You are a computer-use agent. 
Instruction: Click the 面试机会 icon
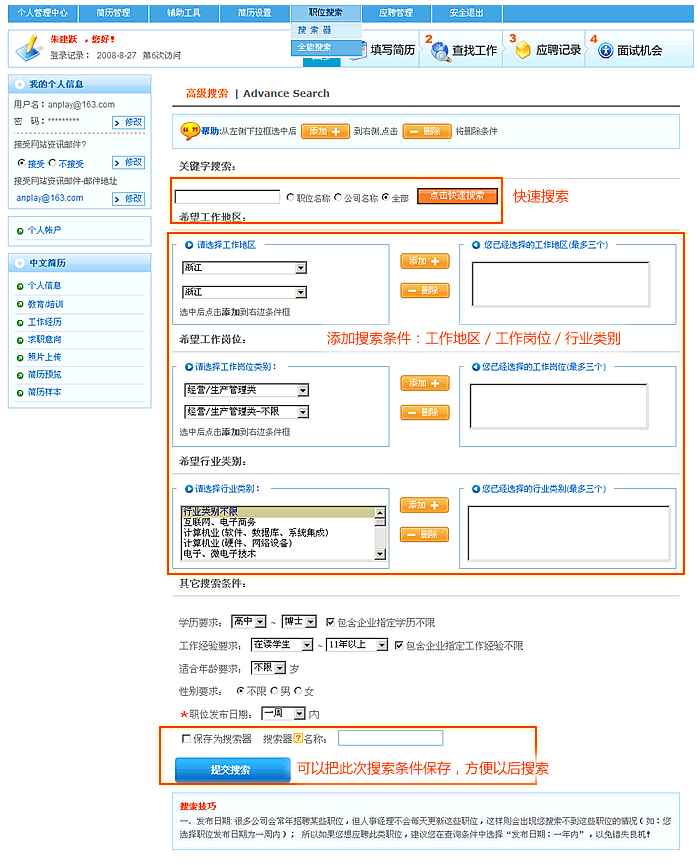pyautogui.click(x=605, y=51)
